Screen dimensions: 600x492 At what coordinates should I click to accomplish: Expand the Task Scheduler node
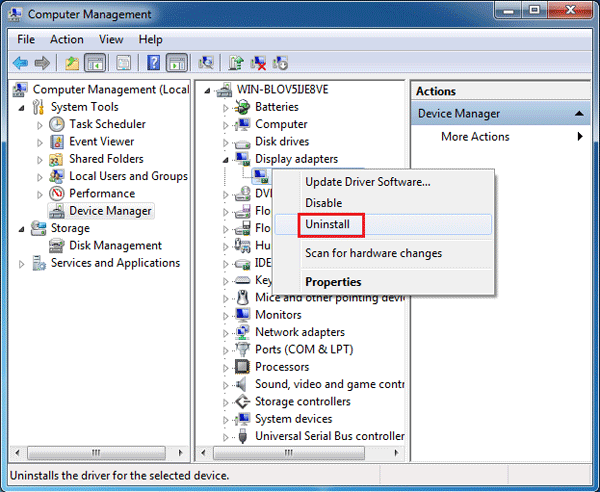click(40, 125)
